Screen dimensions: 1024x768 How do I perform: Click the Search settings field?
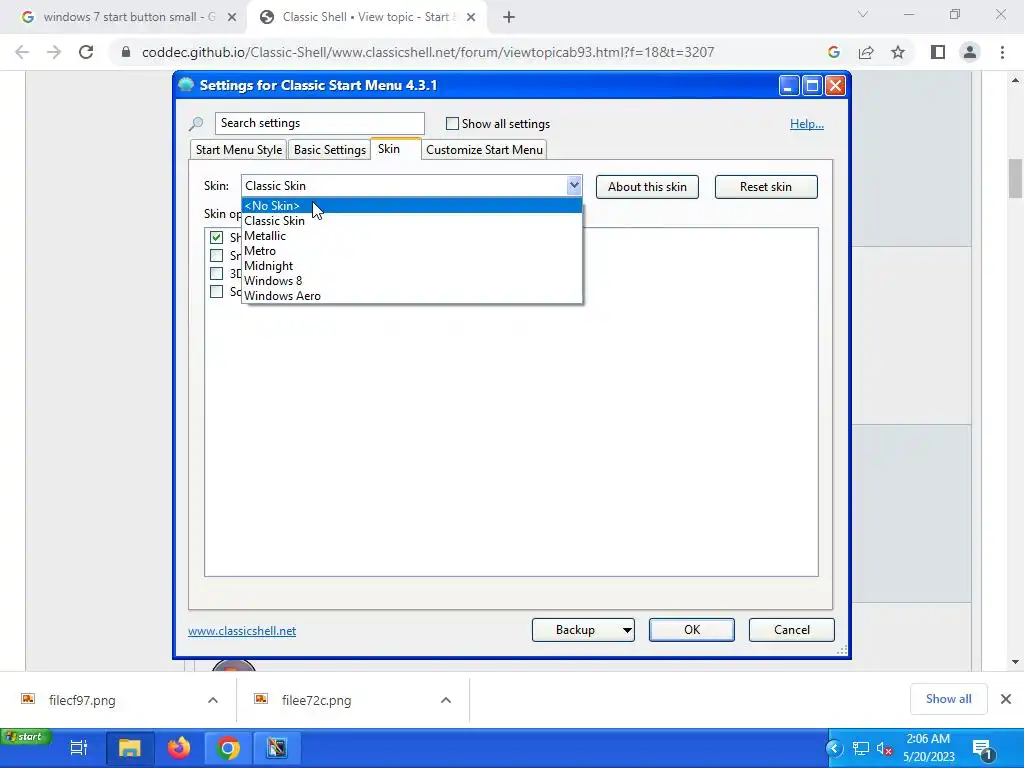click(319, 123)
